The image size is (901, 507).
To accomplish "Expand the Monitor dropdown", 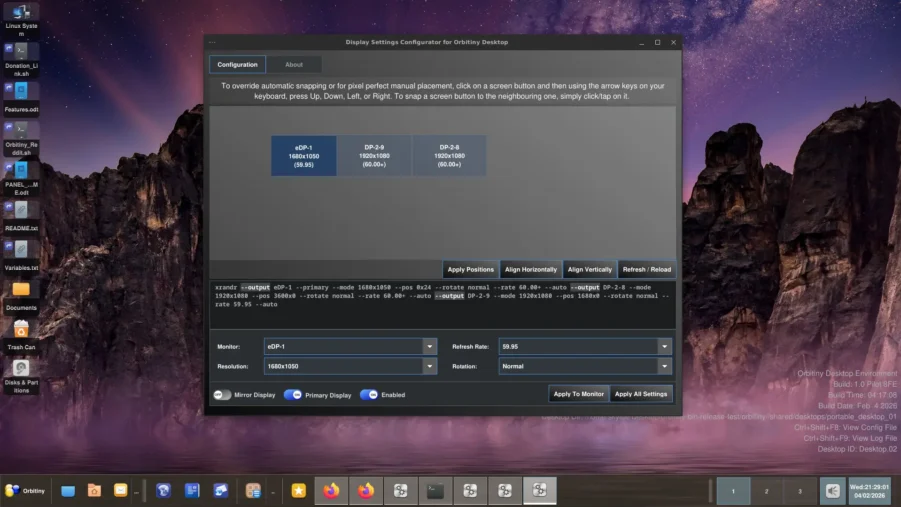I will click(x=429, y=346).
